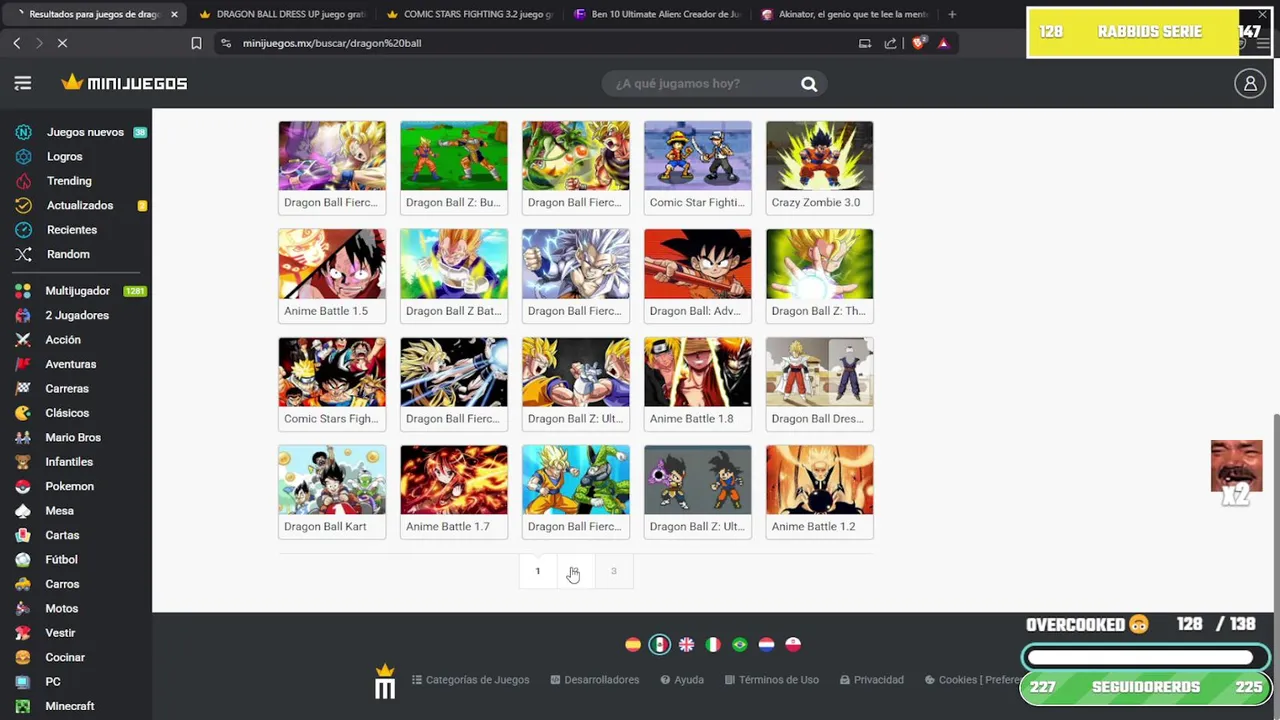Select the Mexico flag language option
The height and width of the screenshot is (720, 1280).
pyautogui.click(x=659, y=645)
